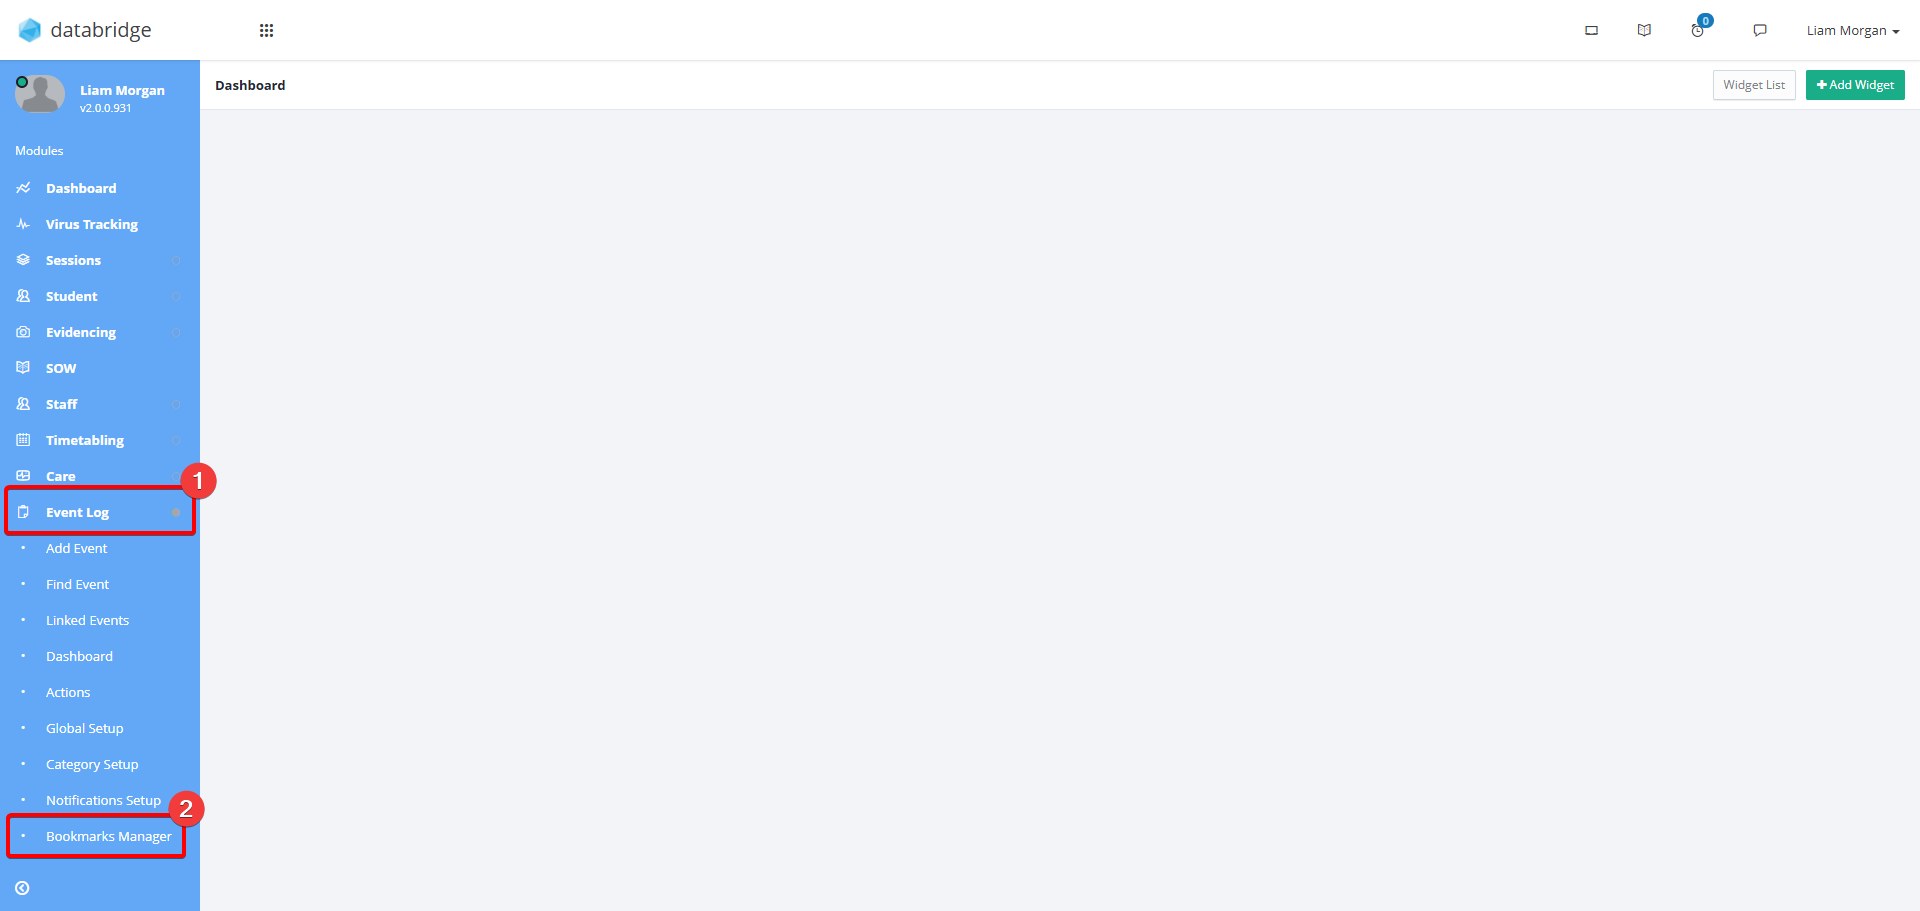Click the databridge logo
The height and width of the screenshot is (911, 1920).
click(x=84, y=30)
